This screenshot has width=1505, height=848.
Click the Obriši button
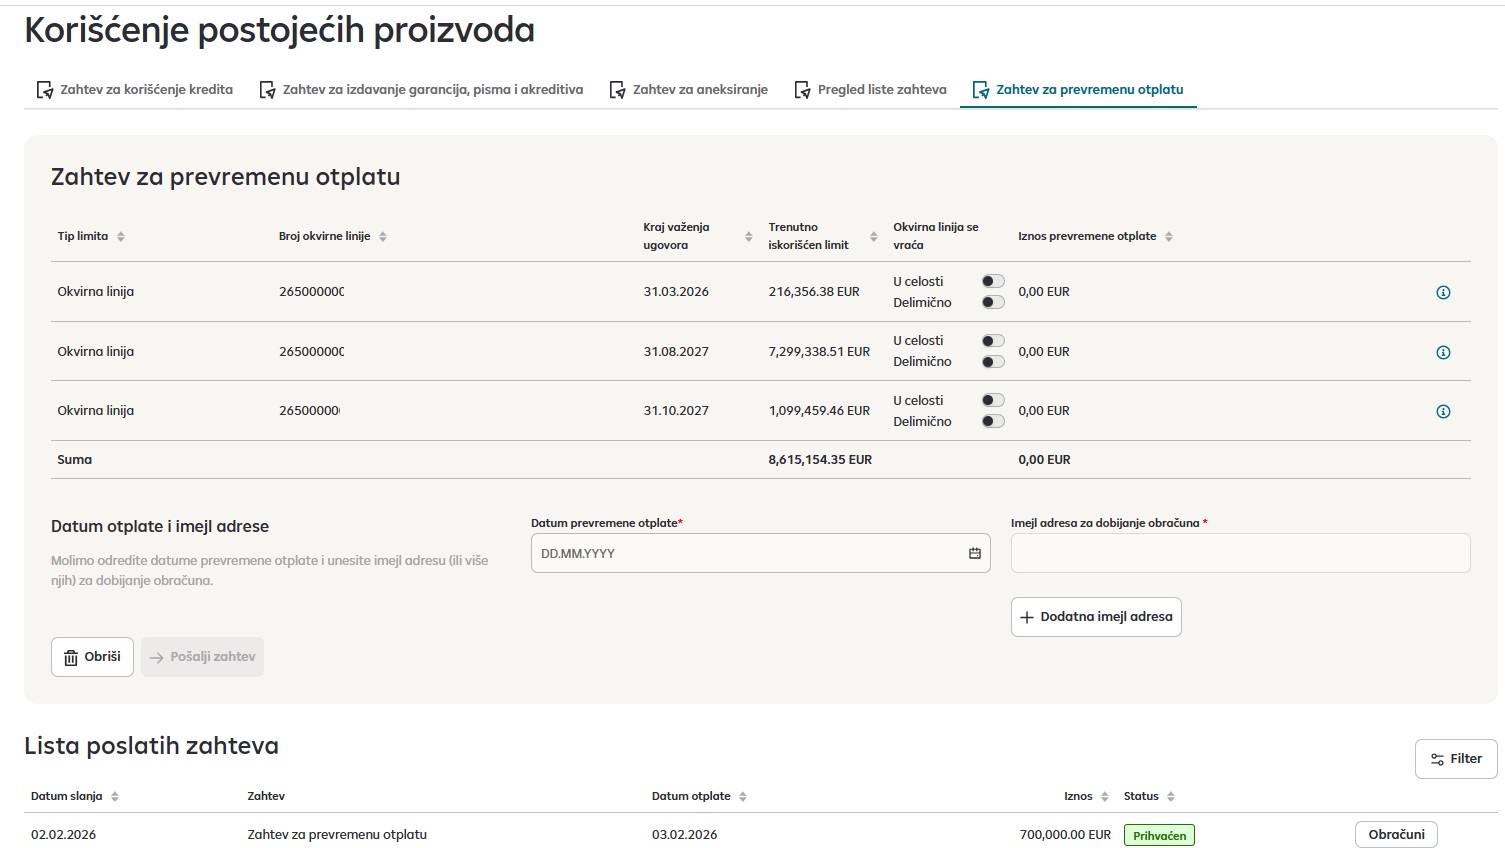pyautogui.click(x=92, y=657)
